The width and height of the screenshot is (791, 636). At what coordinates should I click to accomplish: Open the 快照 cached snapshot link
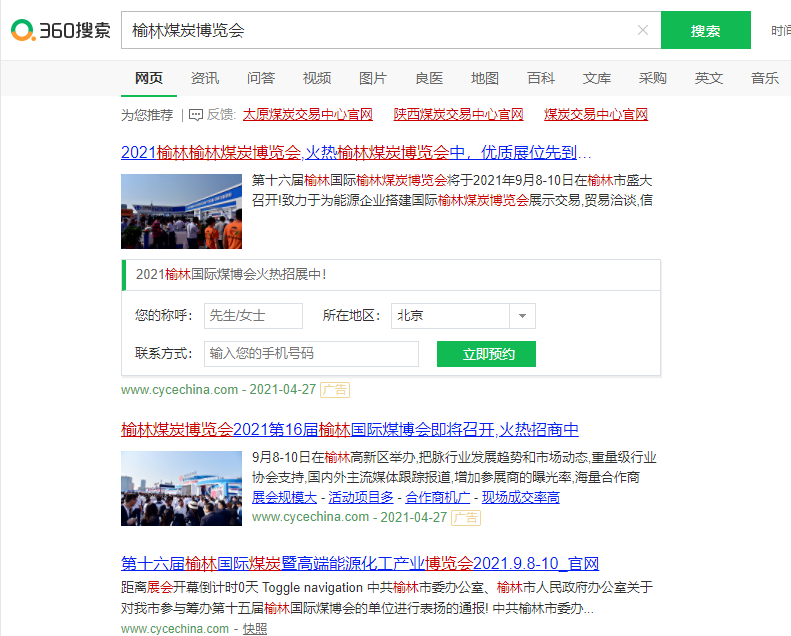[x=255, y=629]
